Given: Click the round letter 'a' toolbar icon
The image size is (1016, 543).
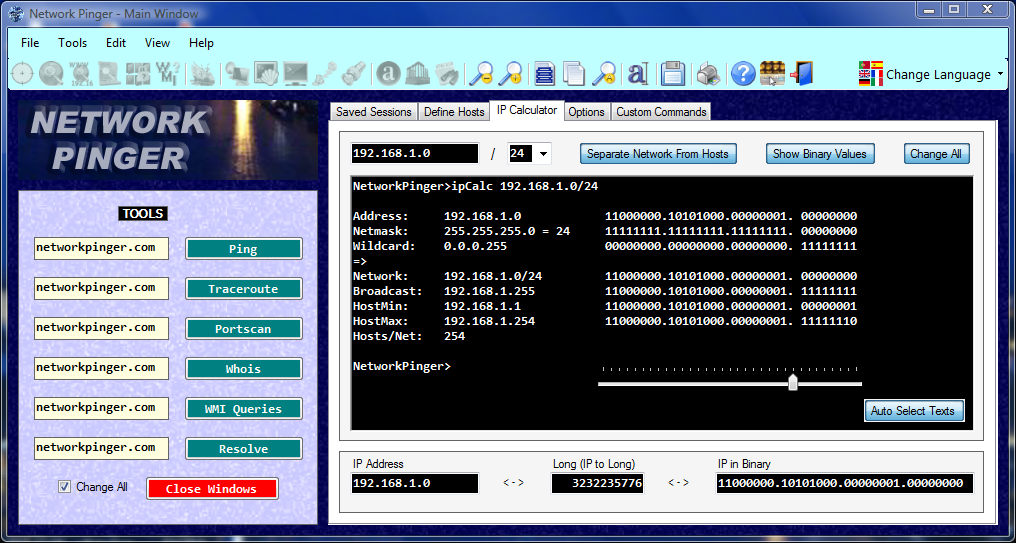Looking at the screenshot, I should [x=389, y=73].
